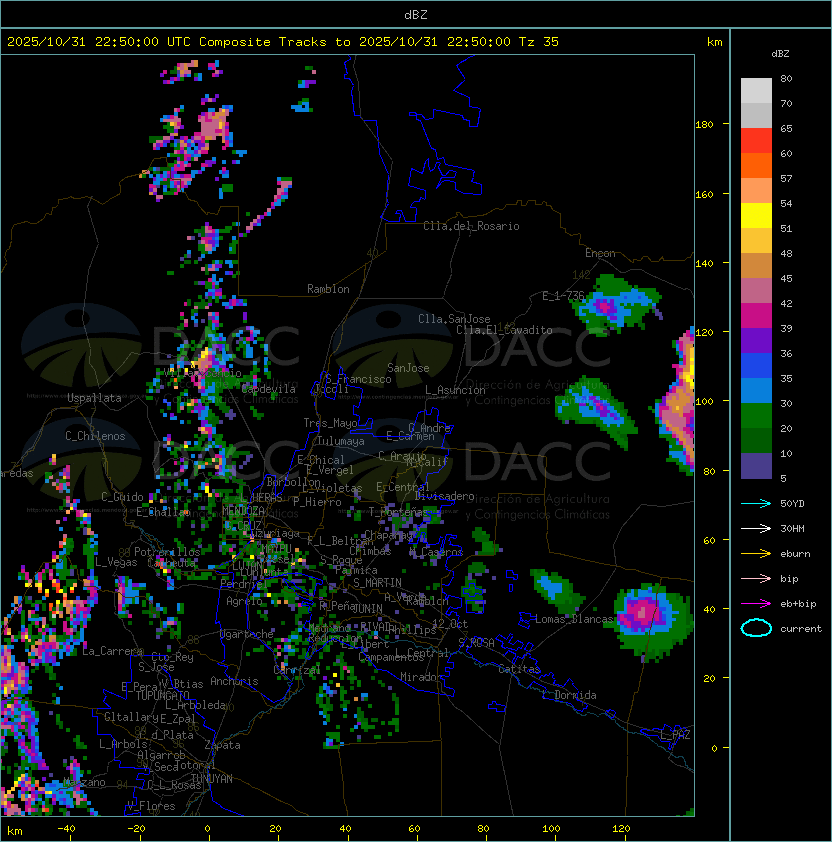Viewport: 832px width, 842px height.
Task: Click the 'Divisadero' map label
Action: [x=445, y=496]
